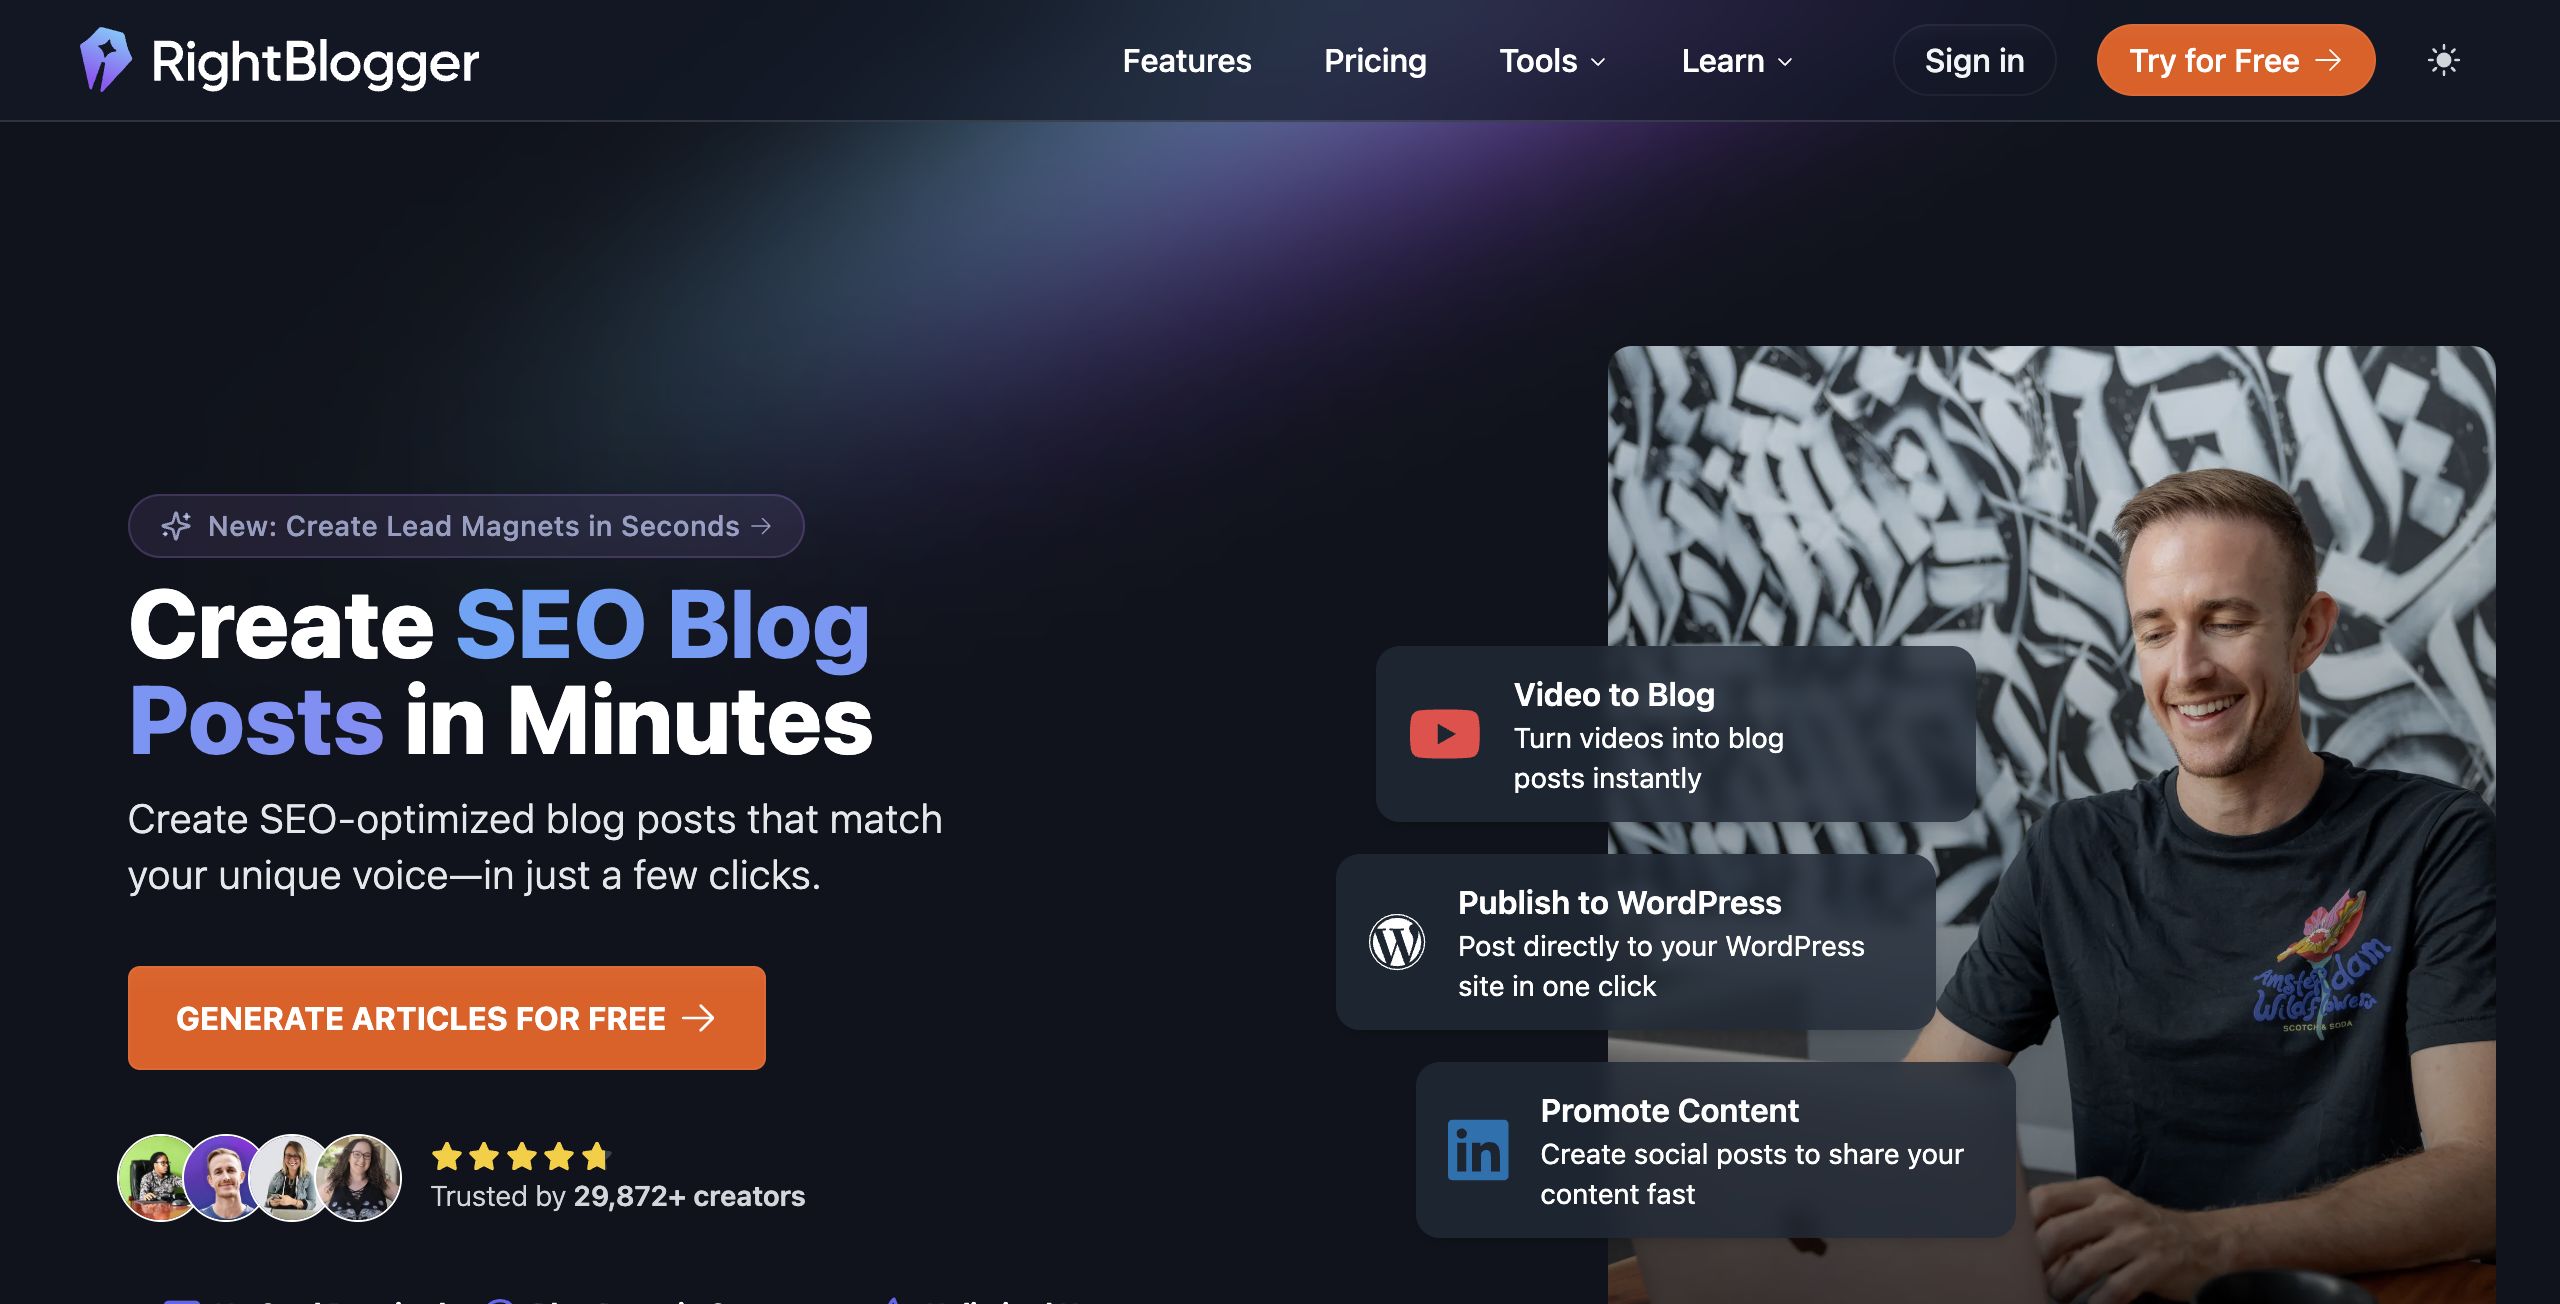Expand the Learn dropdown menu
This screenshot has width=2560, height=1304.
tap(1736, 61)
